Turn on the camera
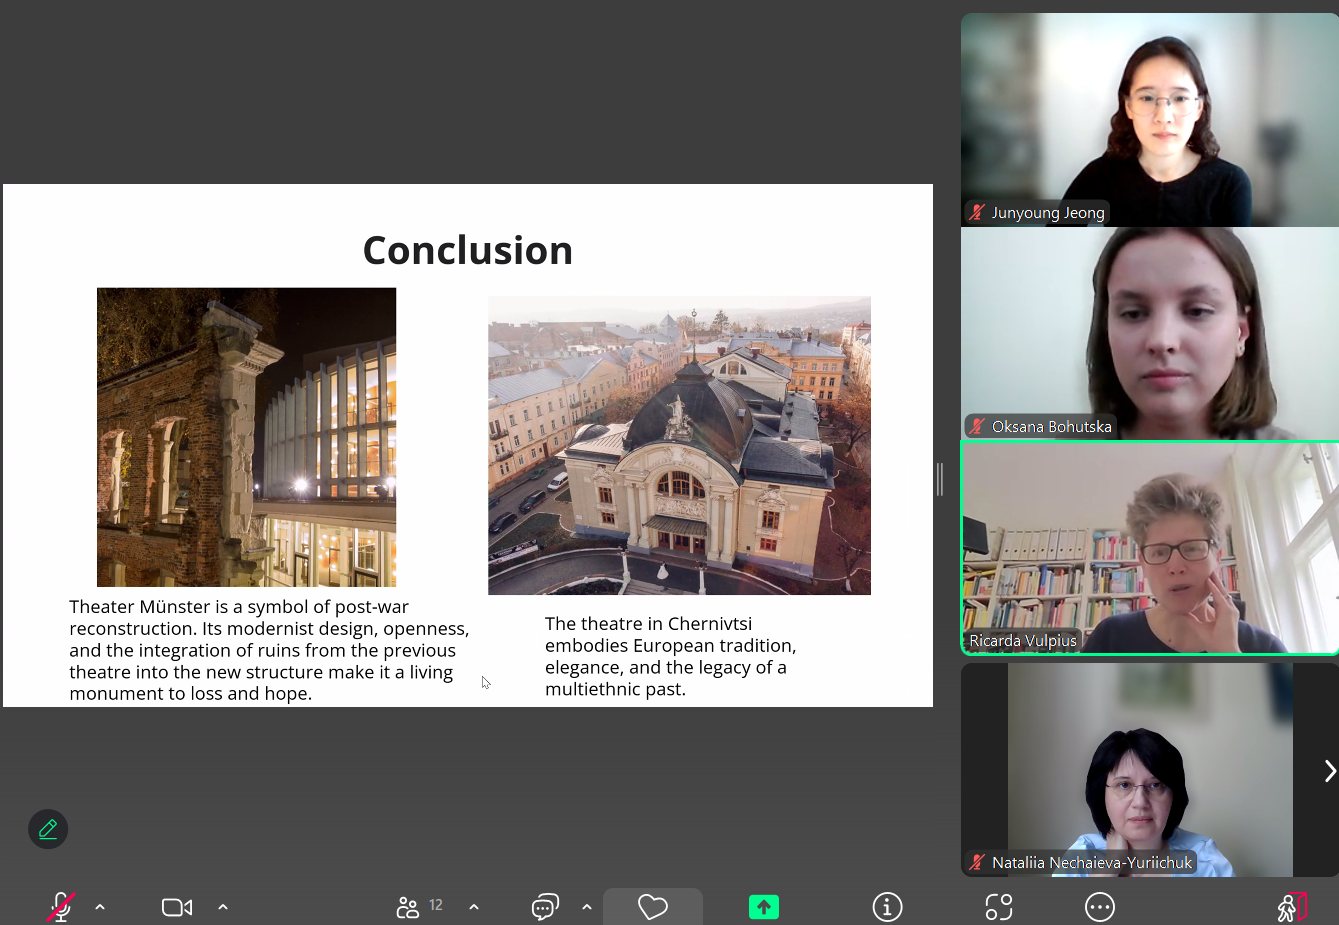Screen dimensions: 1339x925 pyautogui.click(x=176, y=907)
